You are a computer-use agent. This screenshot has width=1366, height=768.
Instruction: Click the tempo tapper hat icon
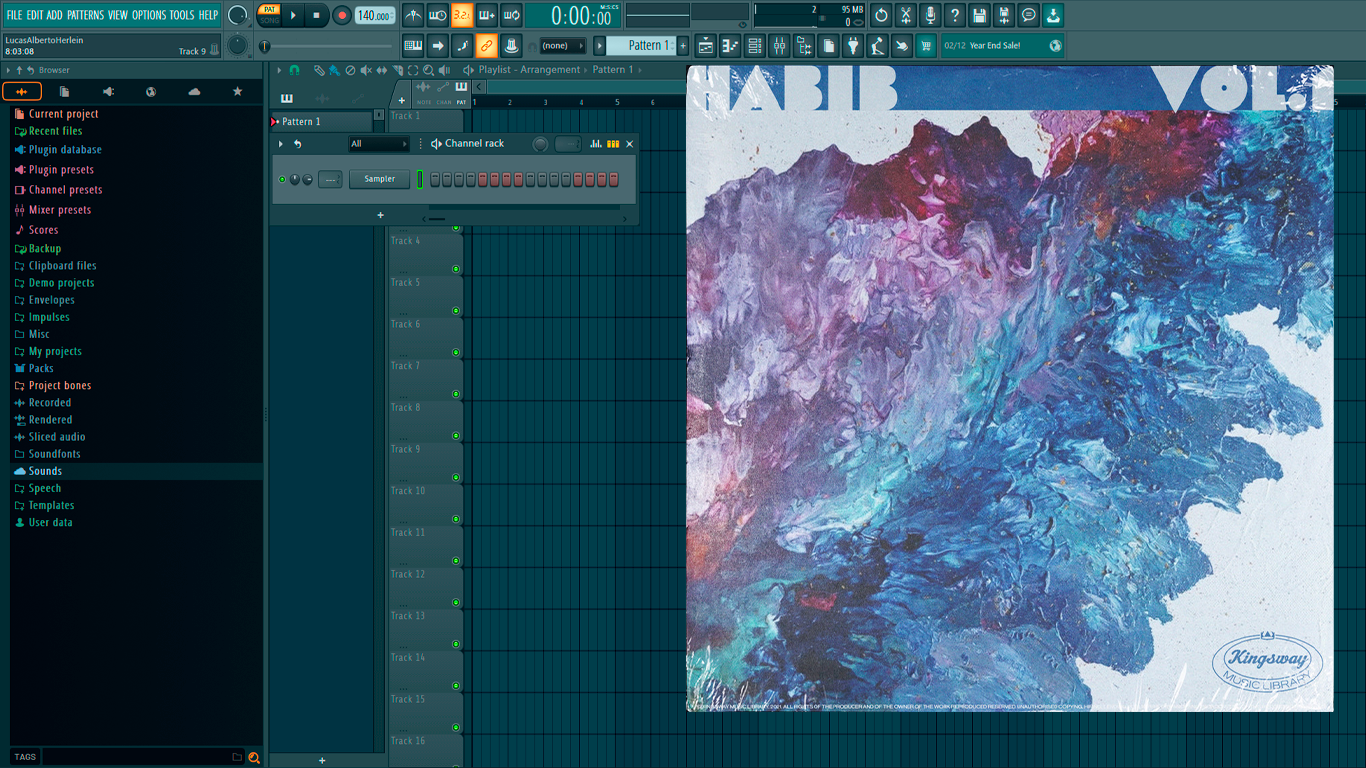click(511, 46)
